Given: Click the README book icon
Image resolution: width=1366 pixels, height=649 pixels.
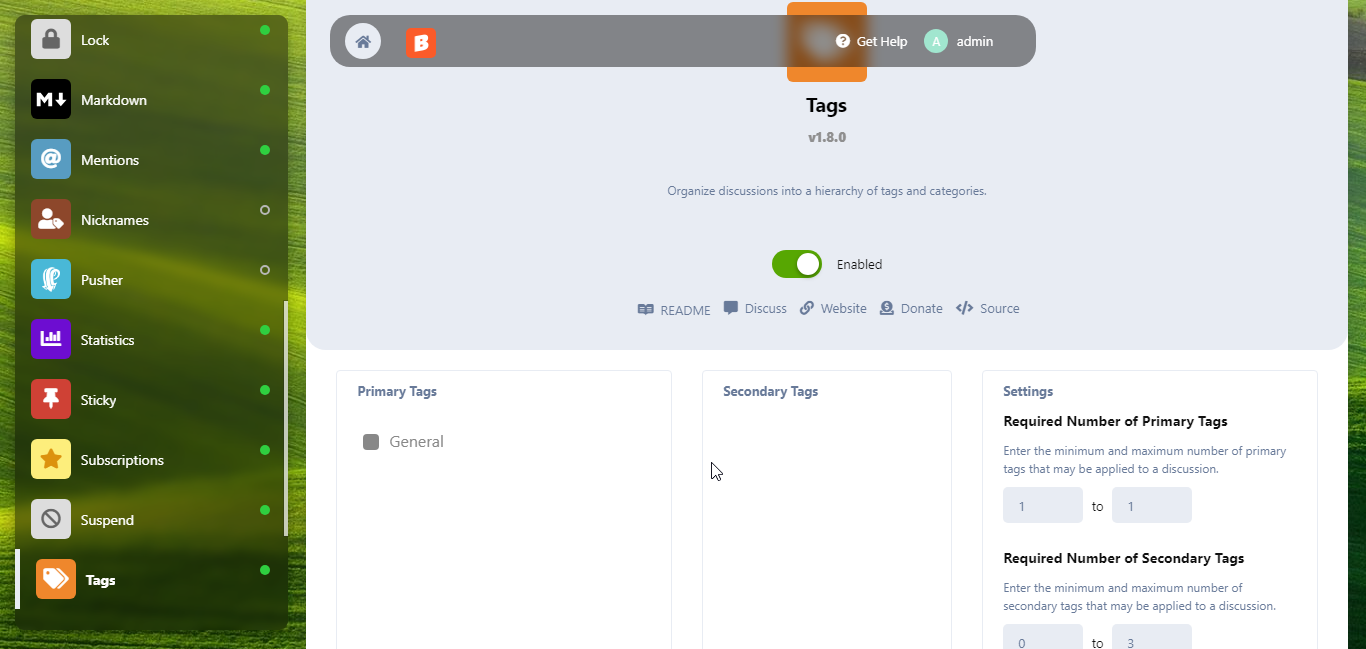Looking at the screenshot, I should tap(646, 310).
